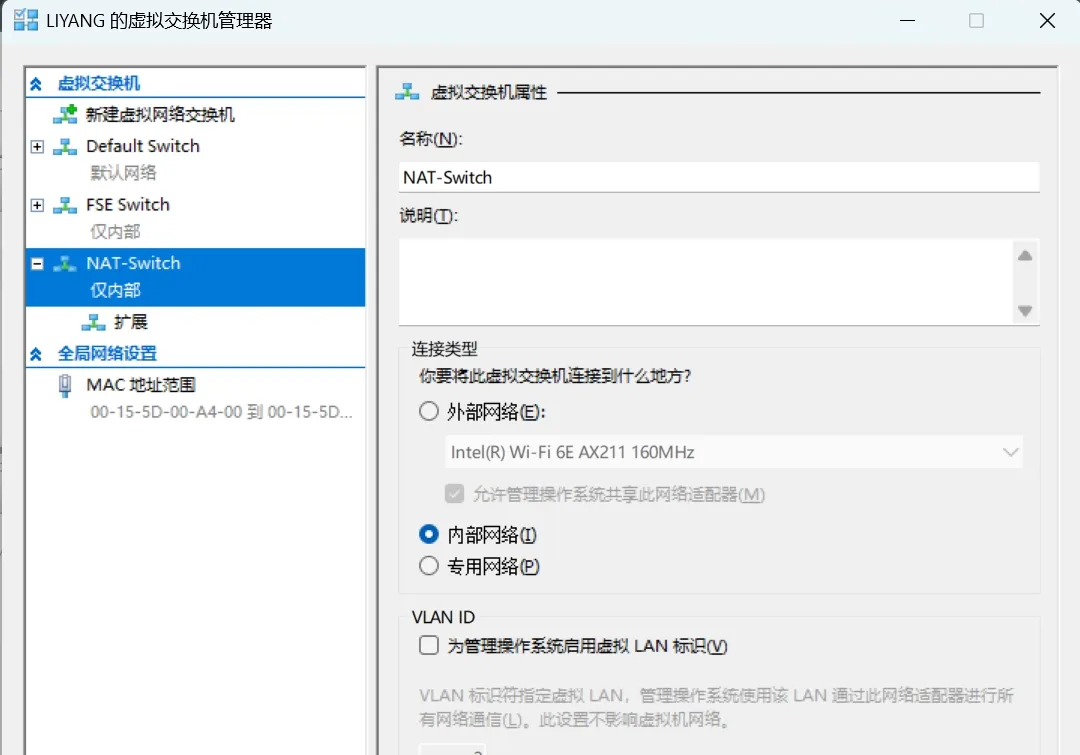Collapse the 全局网络设置 section header

36,354
